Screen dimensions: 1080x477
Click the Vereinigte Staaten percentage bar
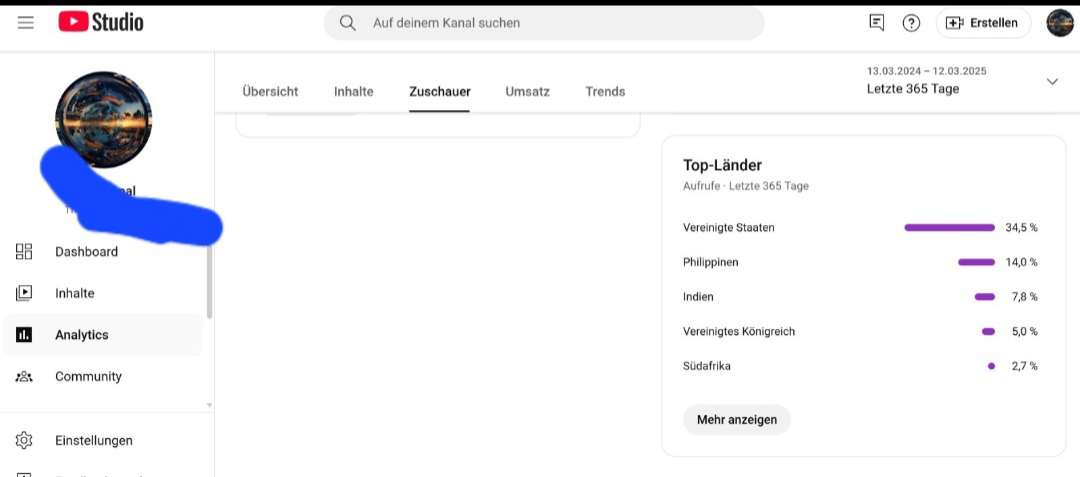click(x=949, y=227)
